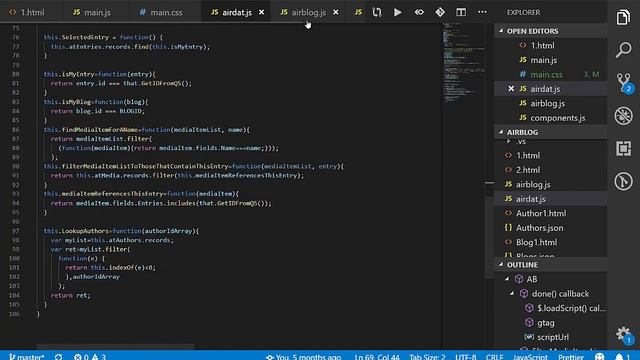The width and height of the screenshot is (640, 360).
Task: Click Prettier in the status bar
Action: [571, 357]
